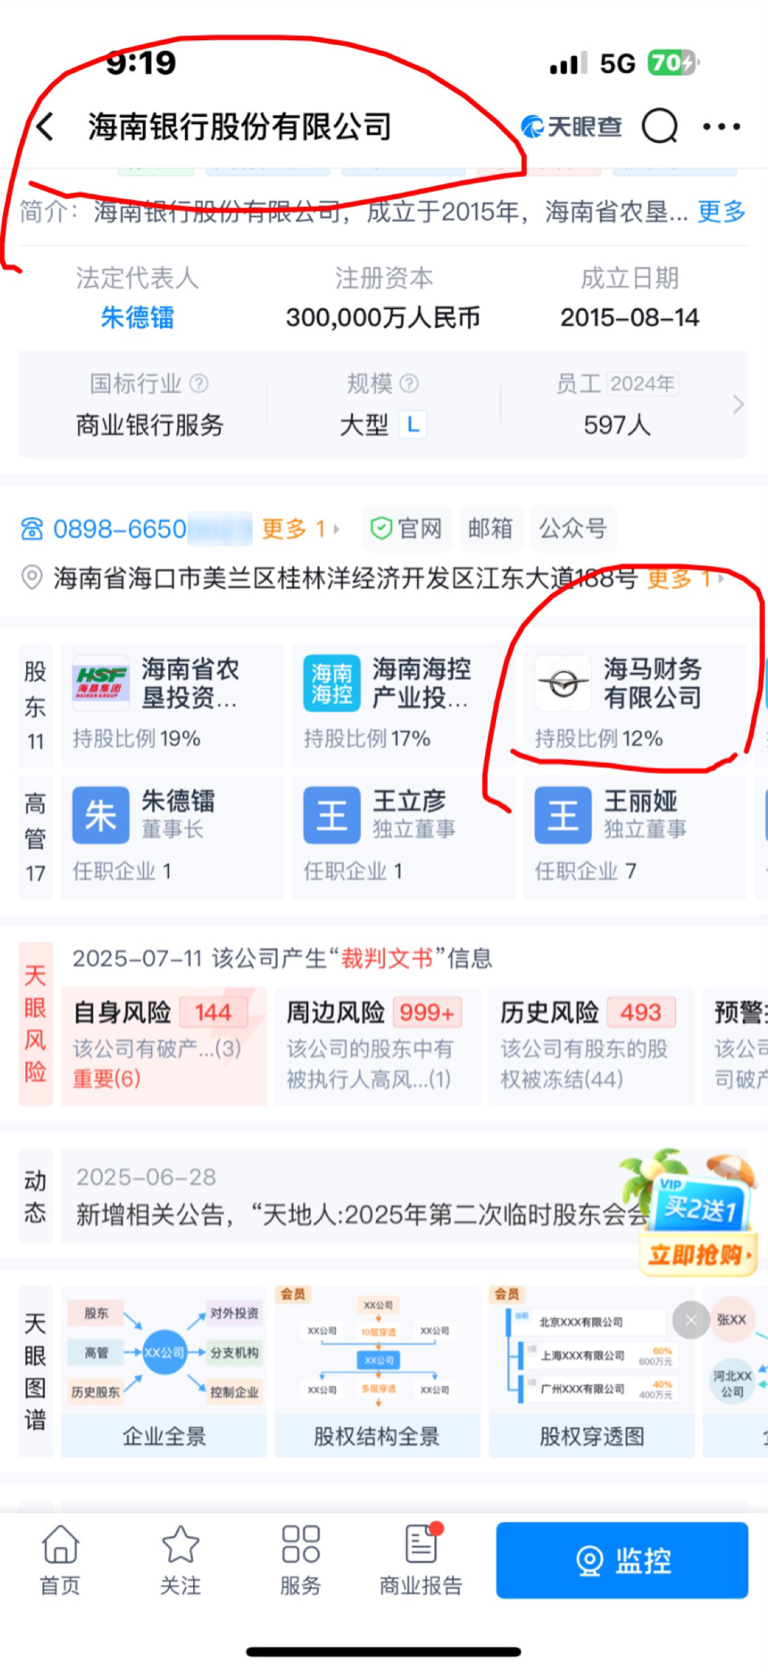This screenshot has height=1672, width=768.
Task: Open the three-dot more menu
Action: coord(721,127)
